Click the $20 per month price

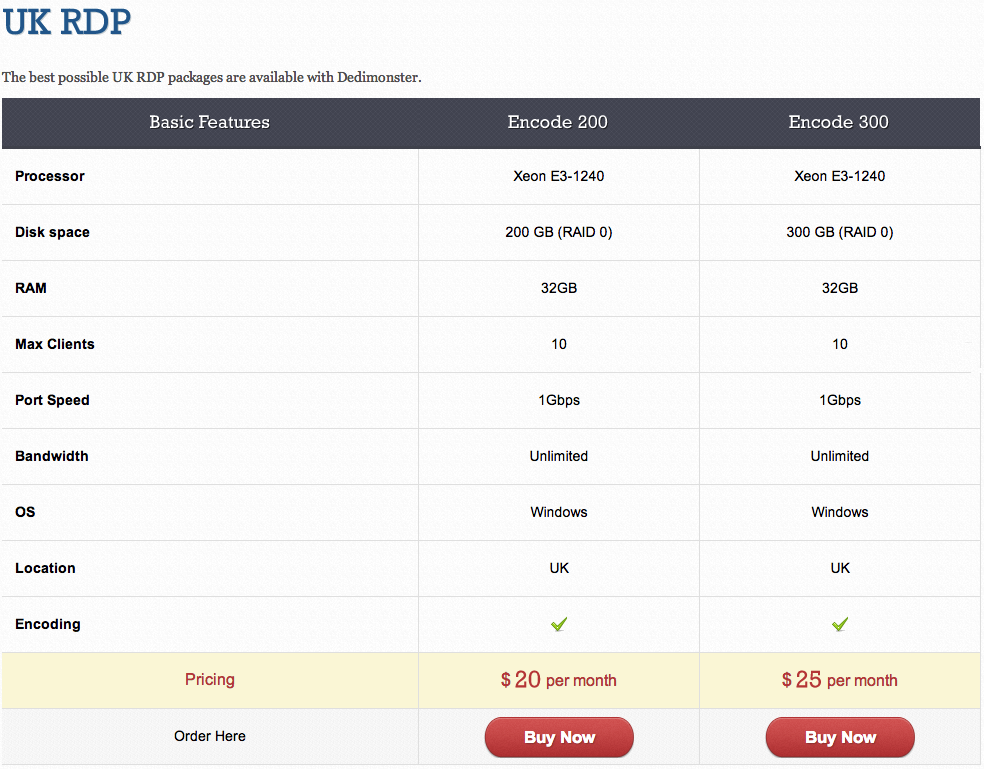559,680
